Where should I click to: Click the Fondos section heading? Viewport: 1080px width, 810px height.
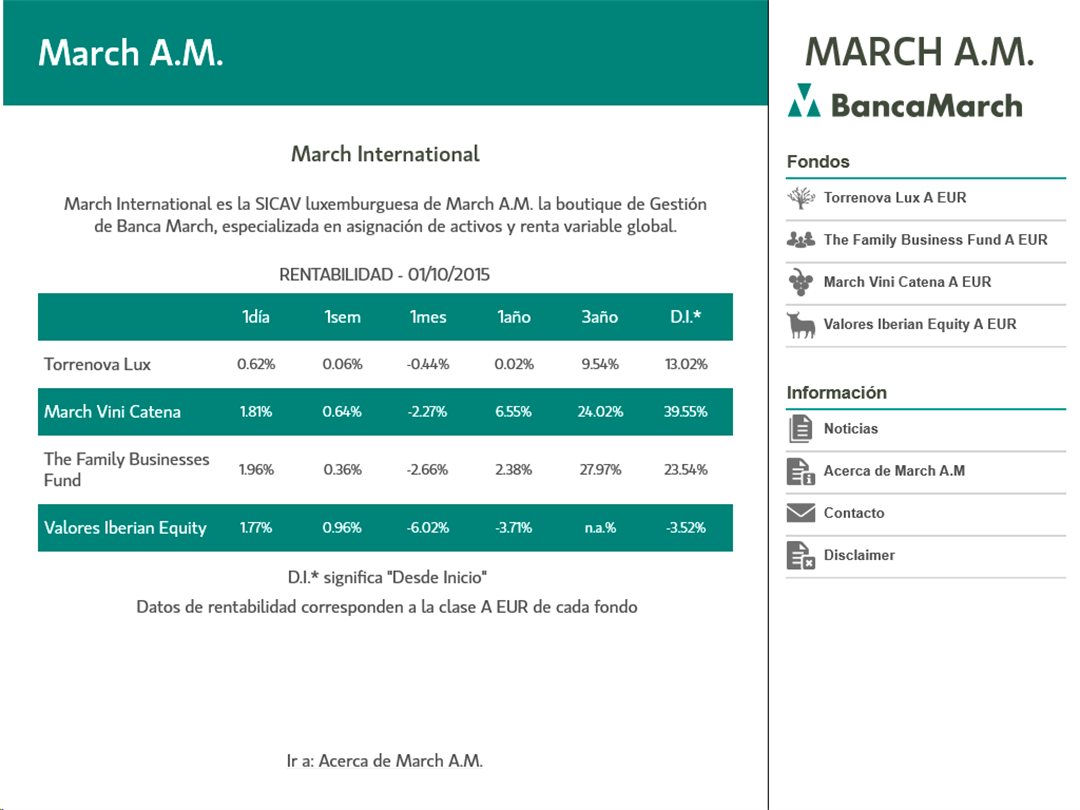point(818,162)
